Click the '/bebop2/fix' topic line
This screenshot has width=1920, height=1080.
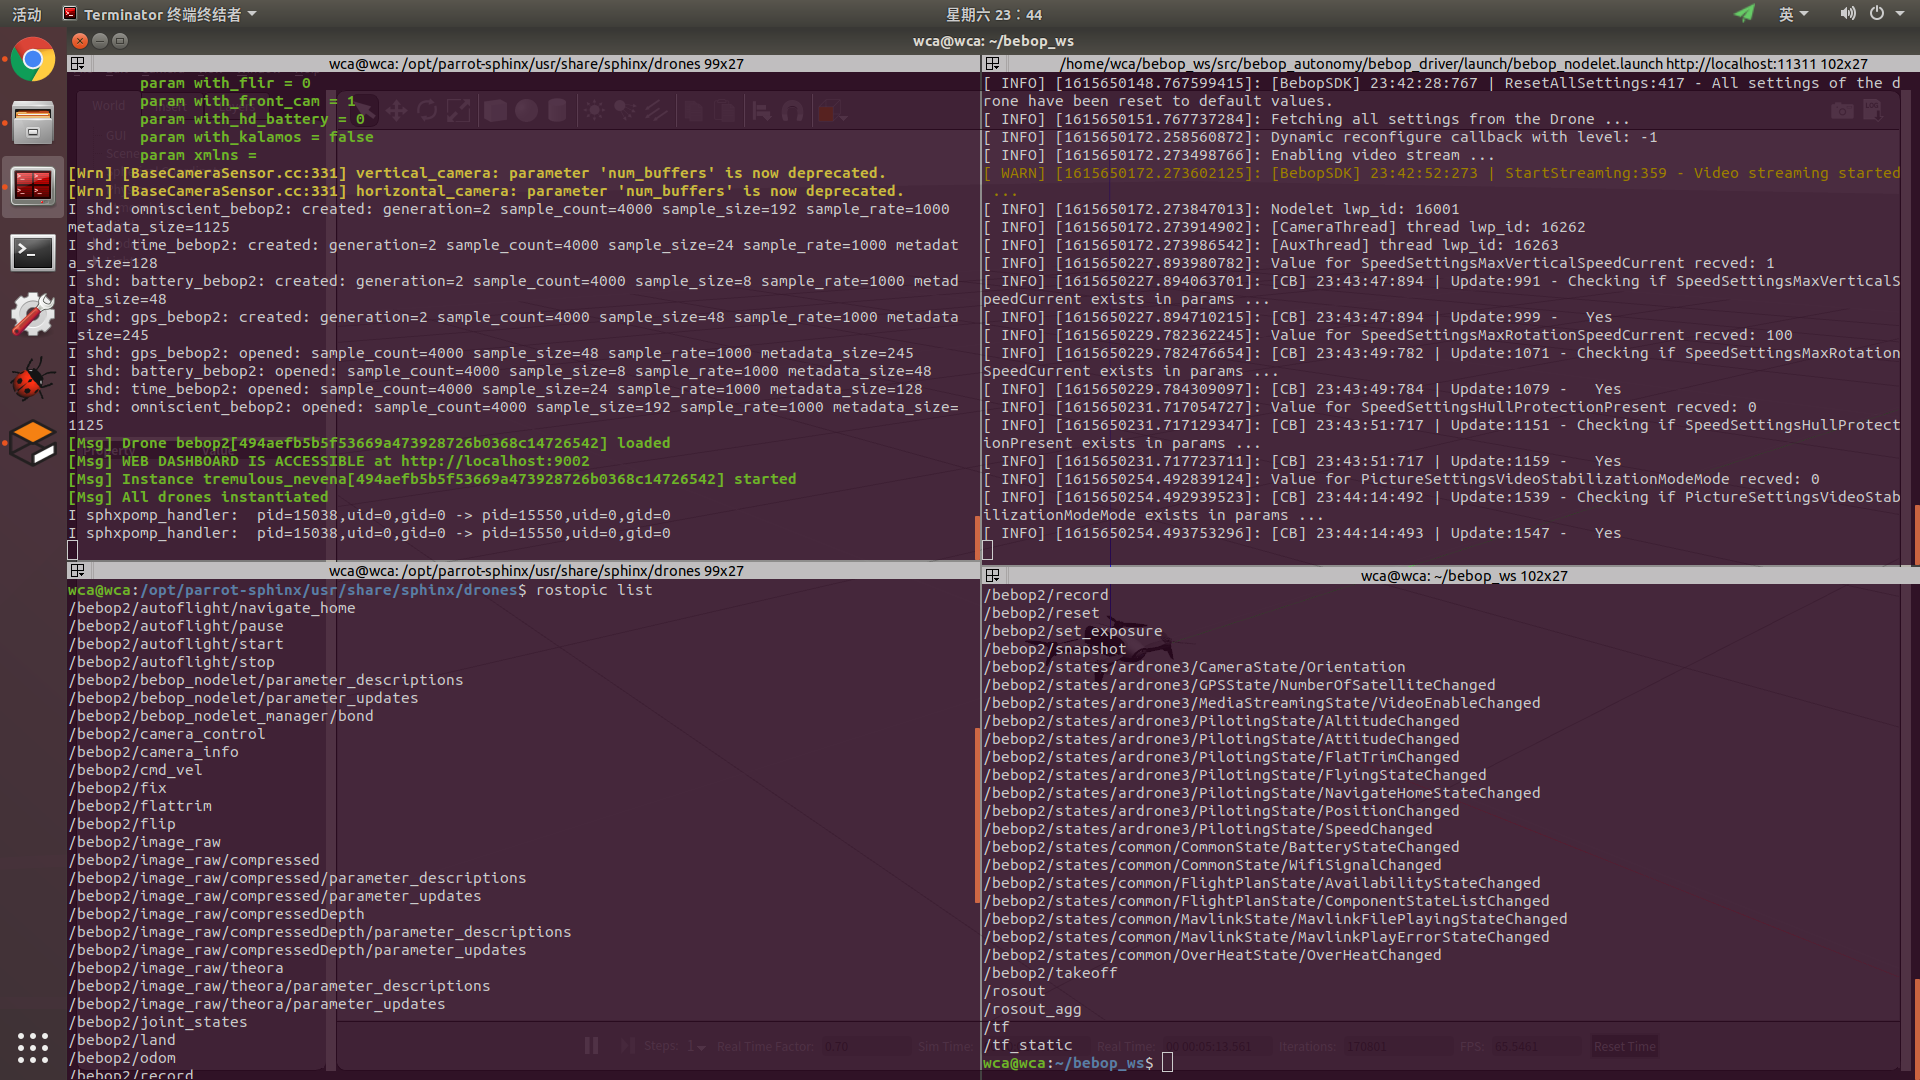click(x=117, y=788)
